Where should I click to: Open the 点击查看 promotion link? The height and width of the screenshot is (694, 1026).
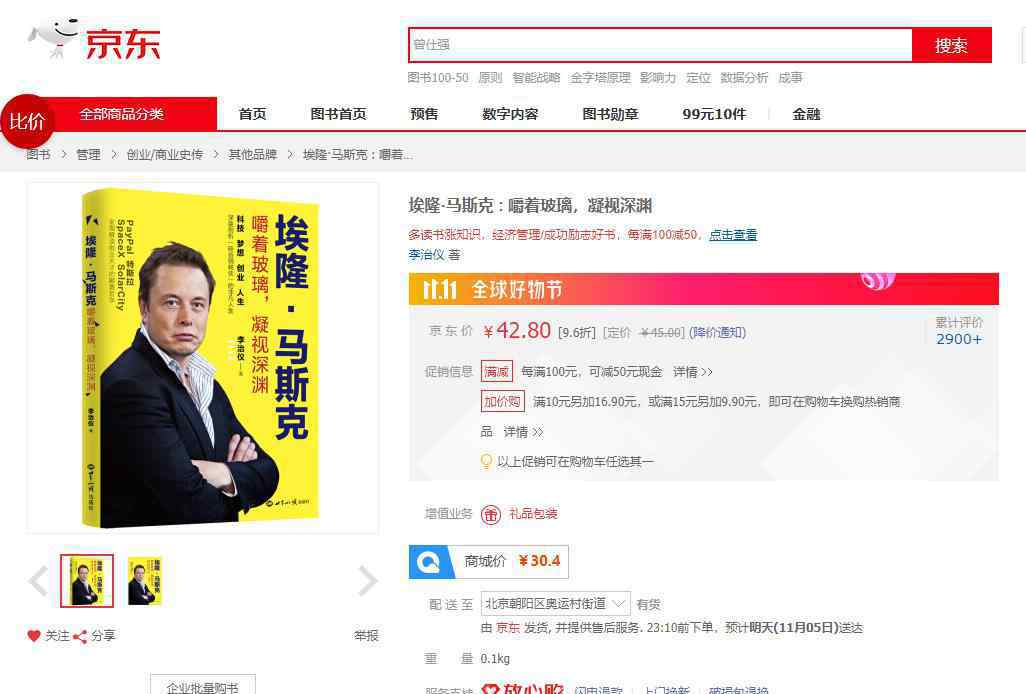[733, 234]
